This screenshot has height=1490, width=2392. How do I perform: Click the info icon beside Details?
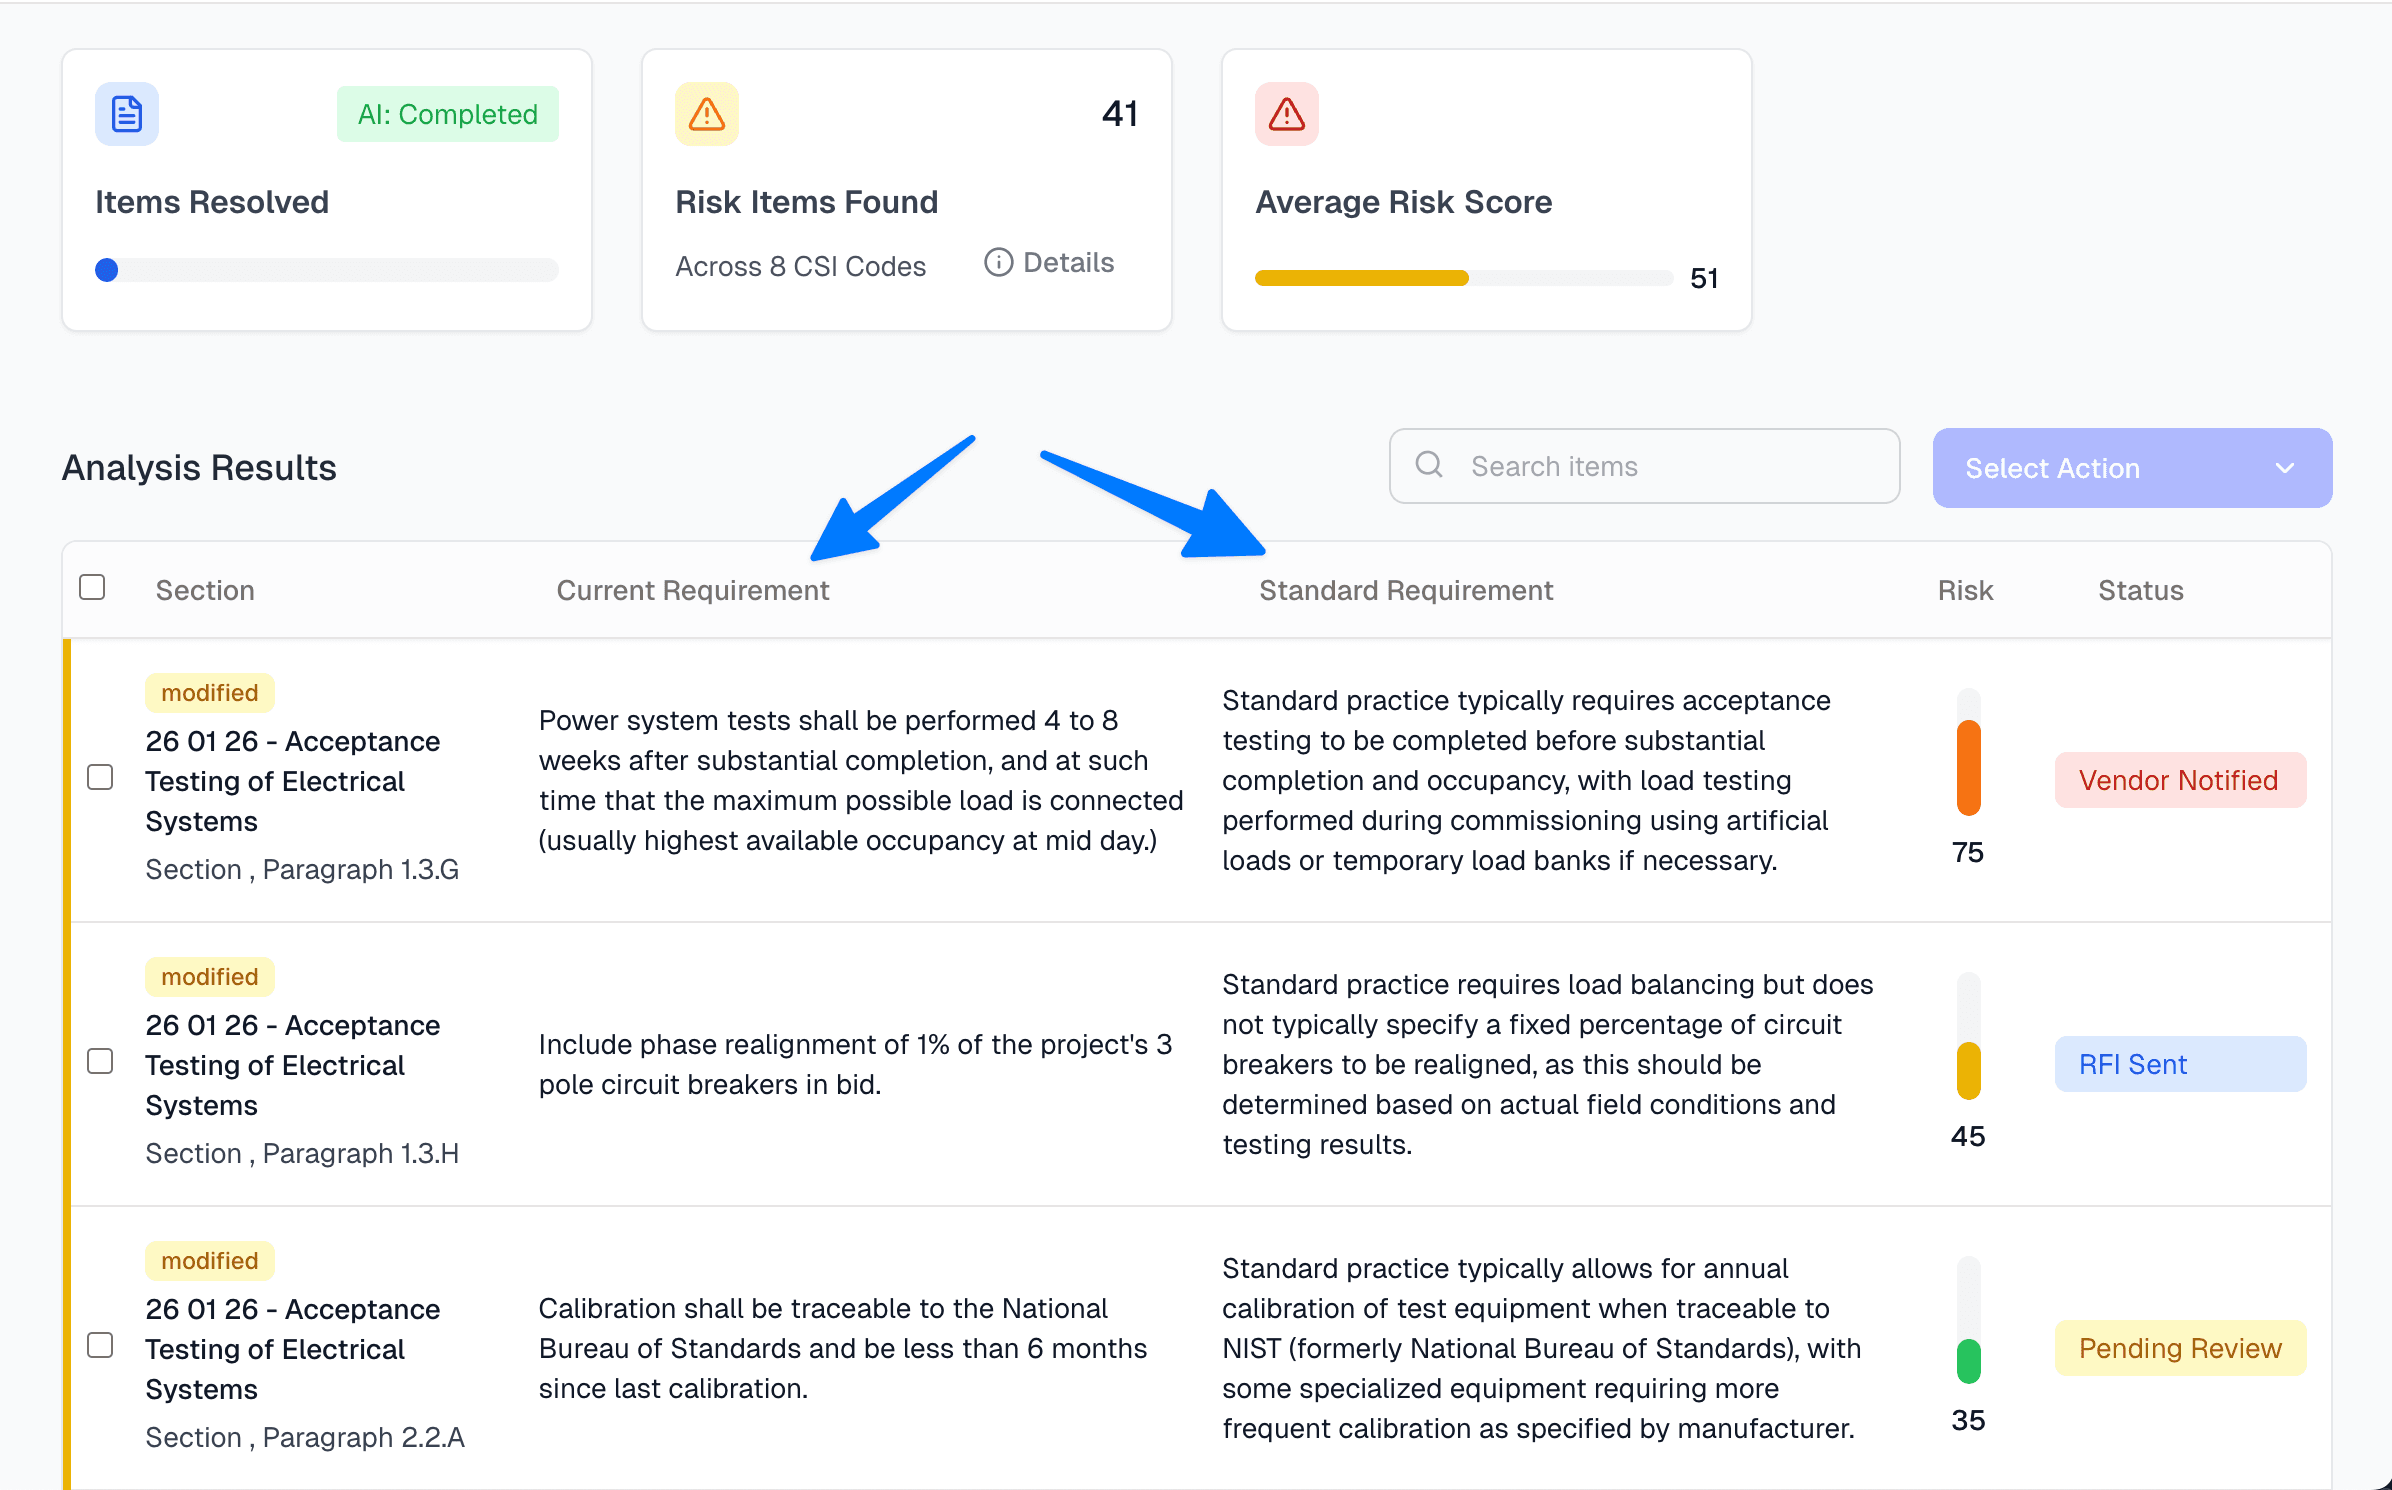(998, 262)
